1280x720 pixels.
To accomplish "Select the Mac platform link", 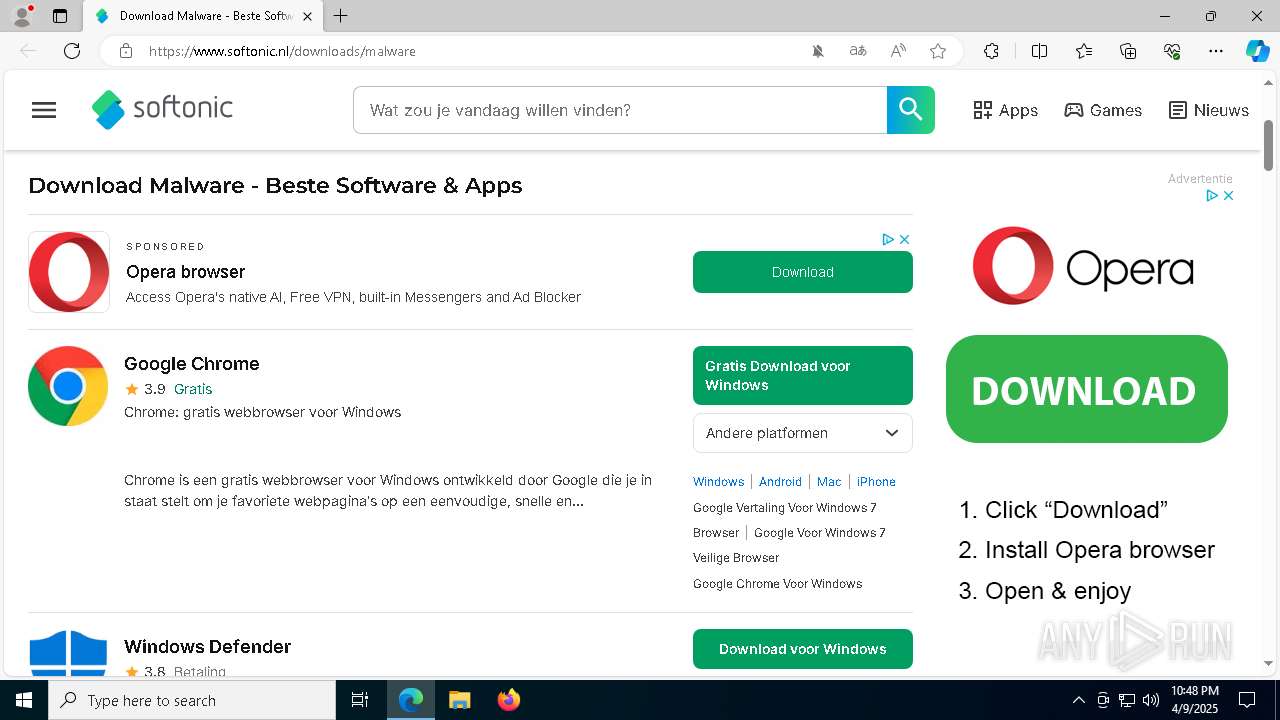I will tap(829, 481).
